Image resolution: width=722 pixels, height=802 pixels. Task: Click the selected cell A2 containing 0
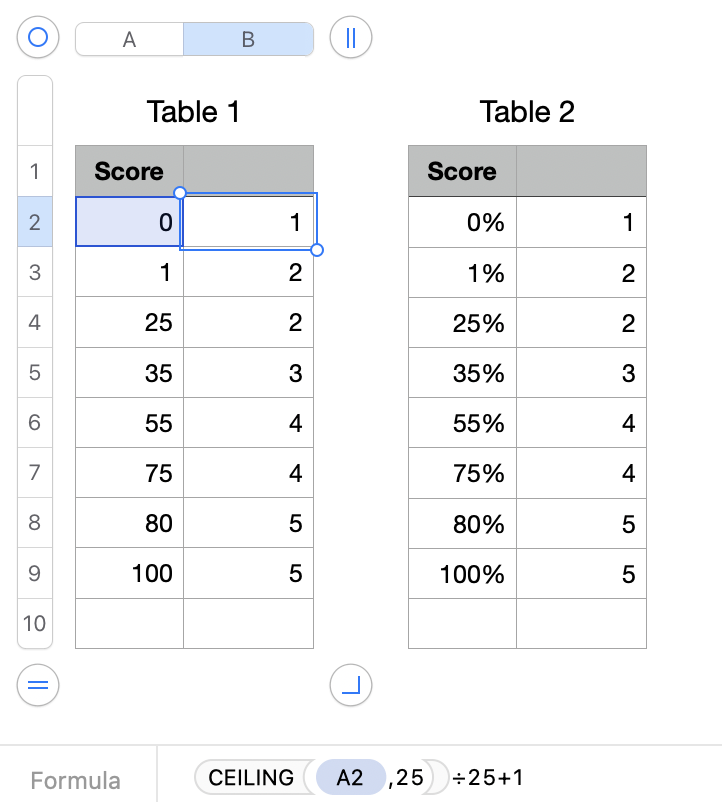129,222
